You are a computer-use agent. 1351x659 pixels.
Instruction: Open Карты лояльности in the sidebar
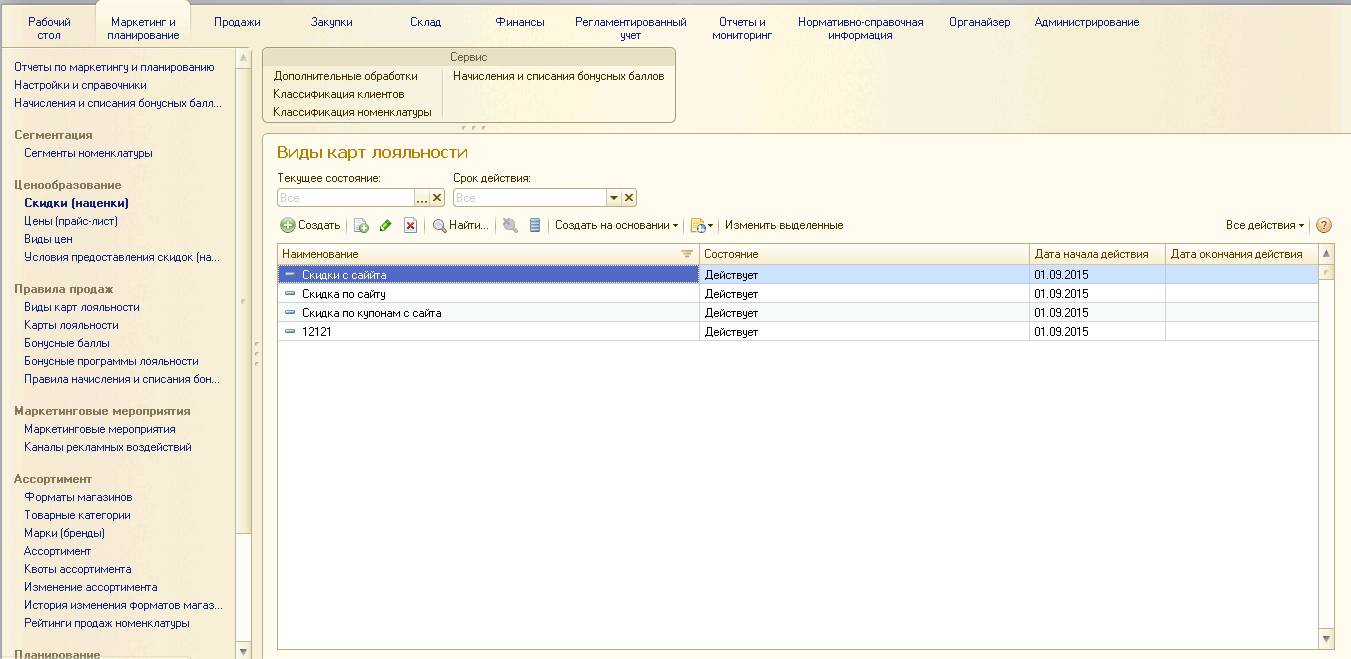71,325
